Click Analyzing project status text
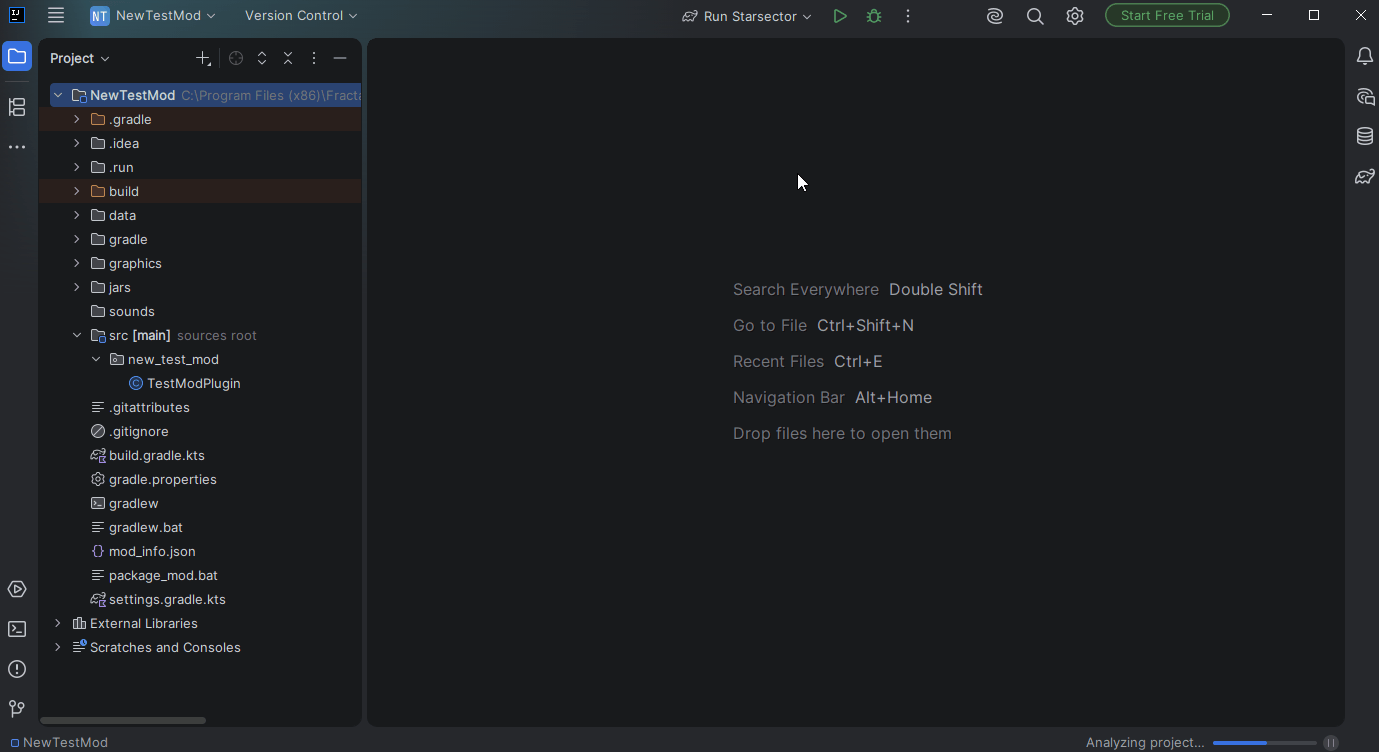This screenshot has width=1379, height=752. click(x=1145, y=743)
